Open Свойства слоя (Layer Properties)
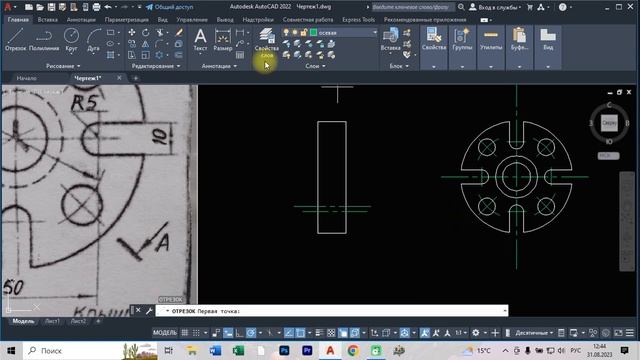The image size is (640, 360). point(267,43)
